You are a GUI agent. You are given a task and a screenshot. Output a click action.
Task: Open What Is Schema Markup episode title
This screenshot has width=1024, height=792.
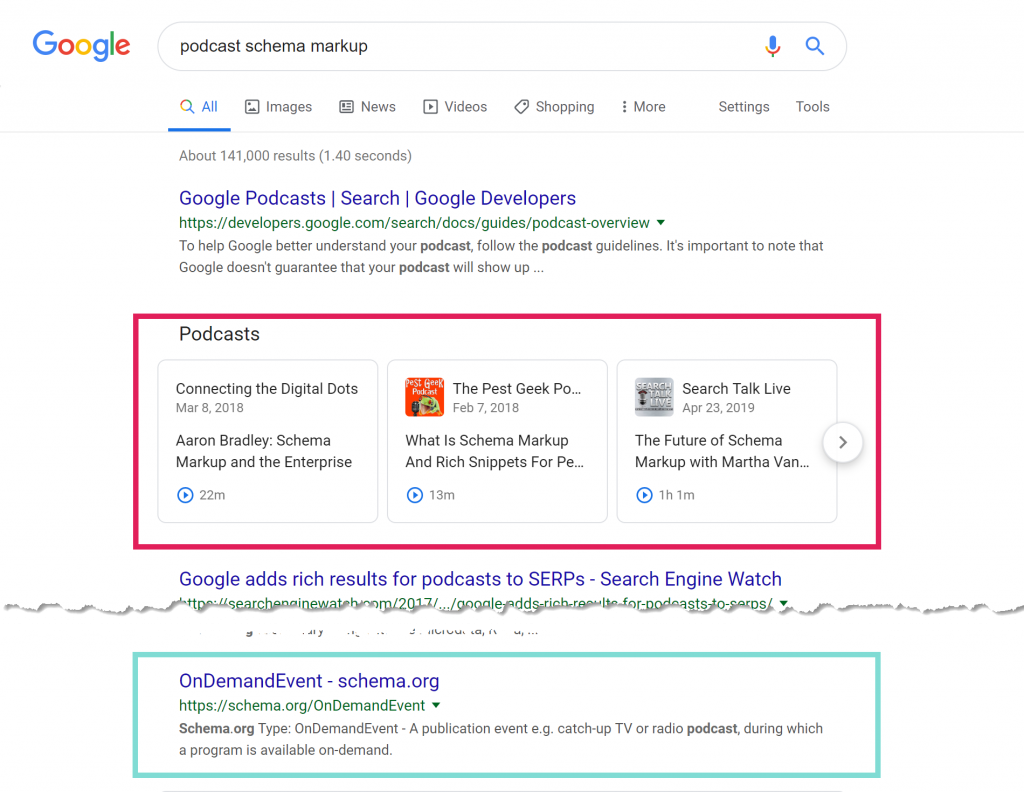pos(494,451)
